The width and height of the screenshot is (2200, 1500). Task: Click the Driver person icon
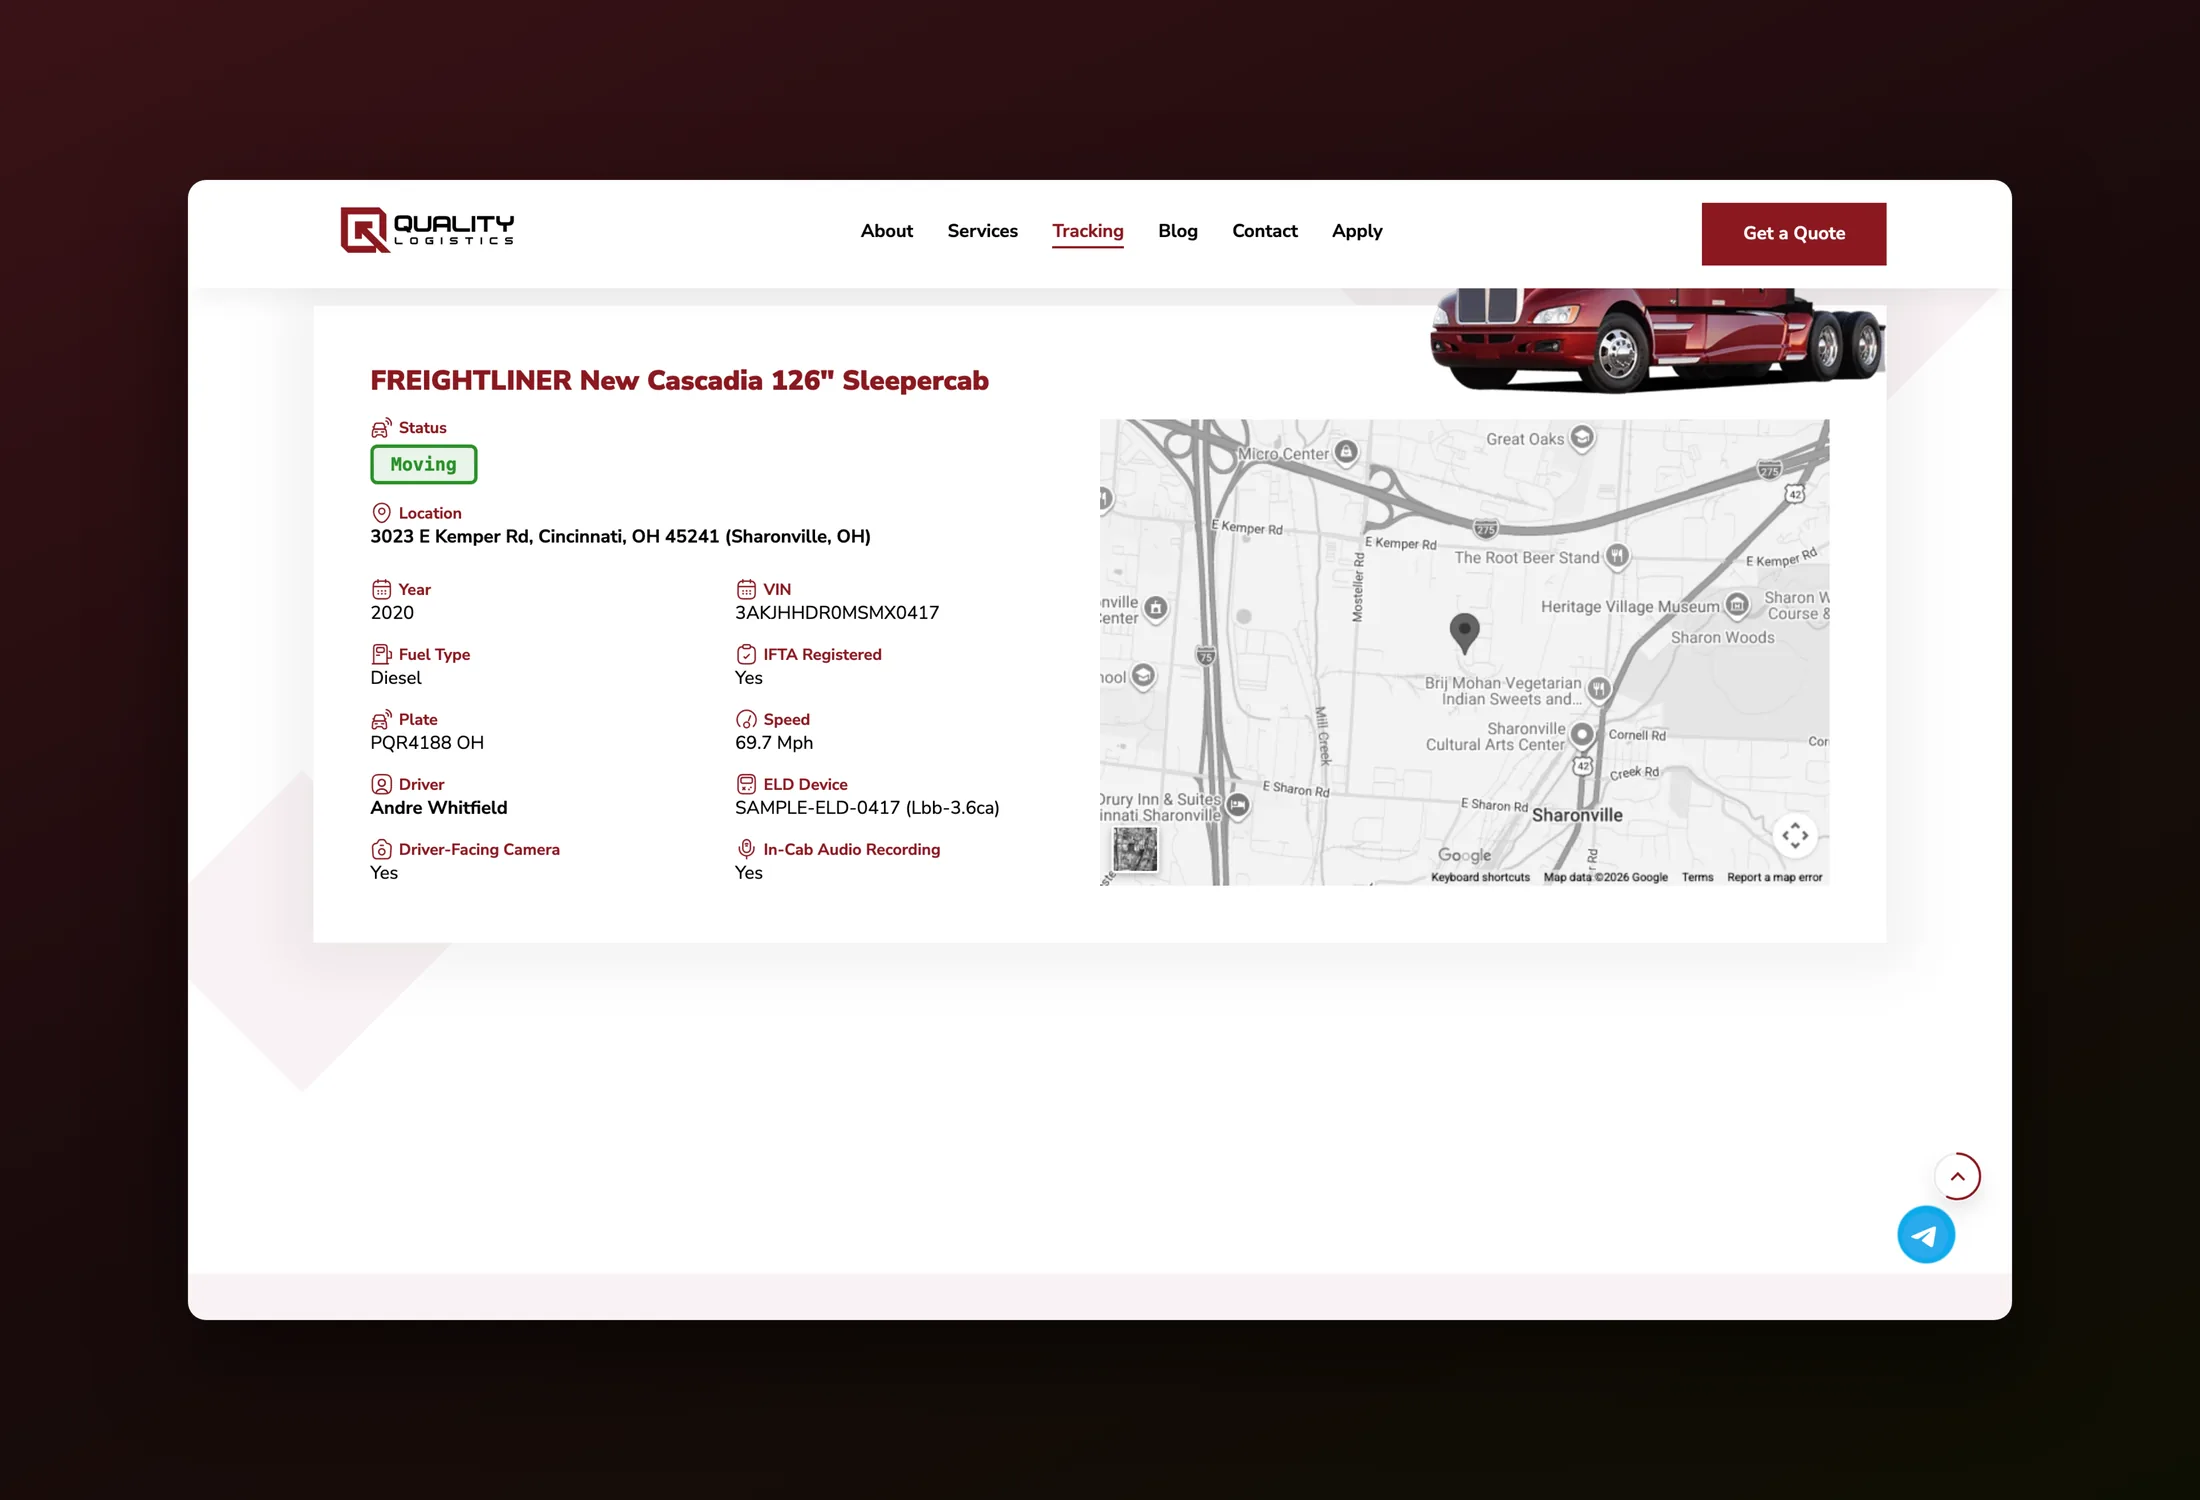coord(381,784)
